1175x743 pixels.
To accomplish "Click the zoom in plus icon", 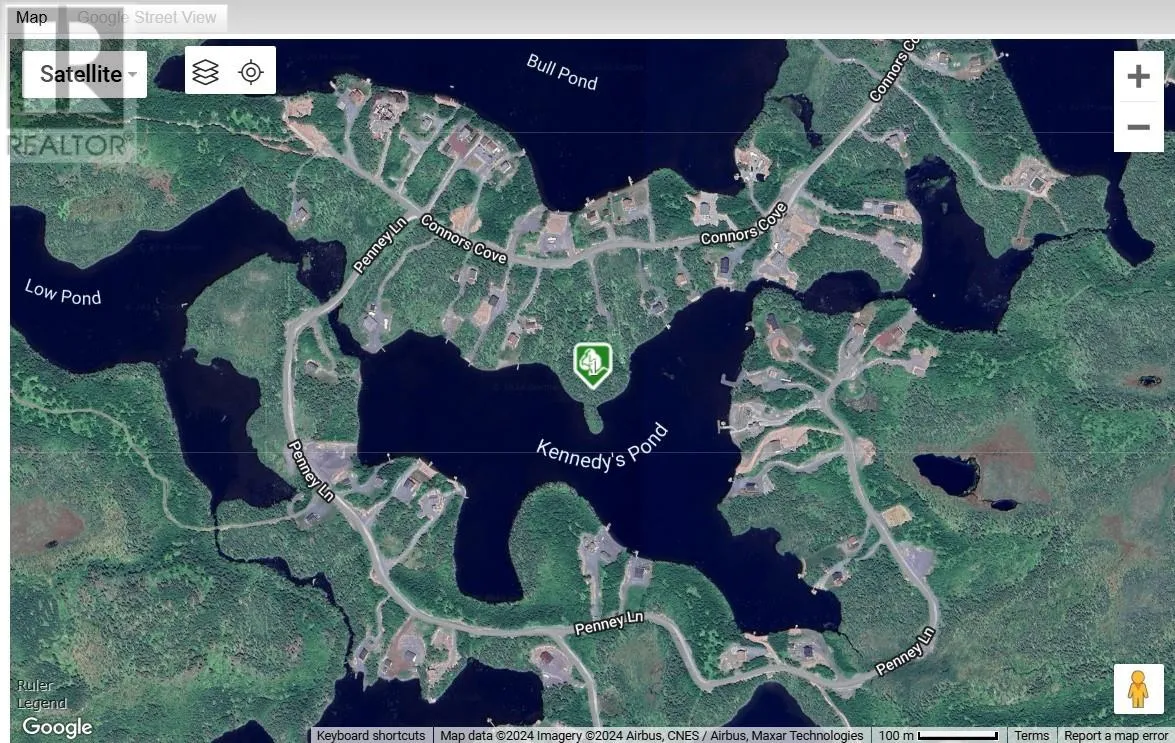I will pos(1138,76).
